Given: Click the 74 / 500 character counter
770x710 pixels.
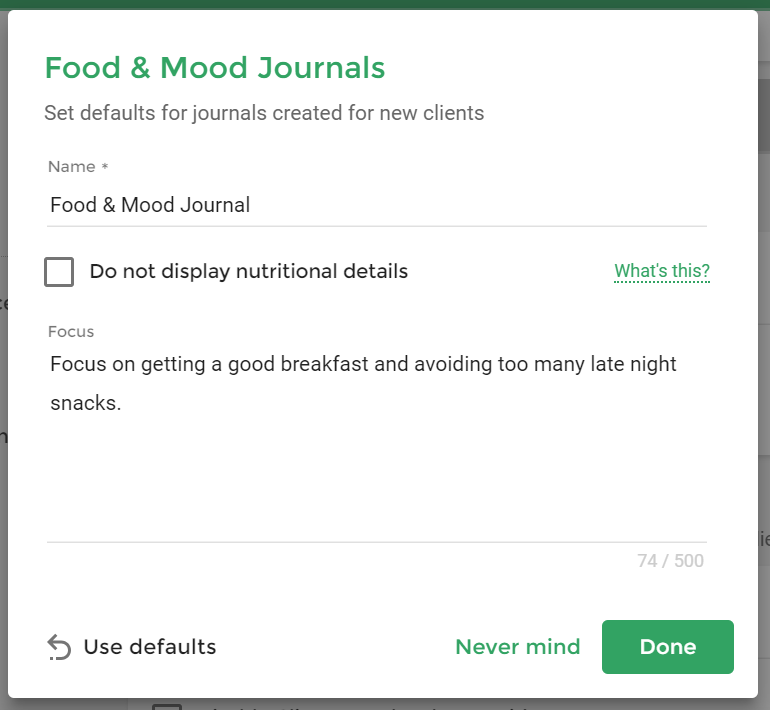Looking at the screenshot, I should pos(670,561).
